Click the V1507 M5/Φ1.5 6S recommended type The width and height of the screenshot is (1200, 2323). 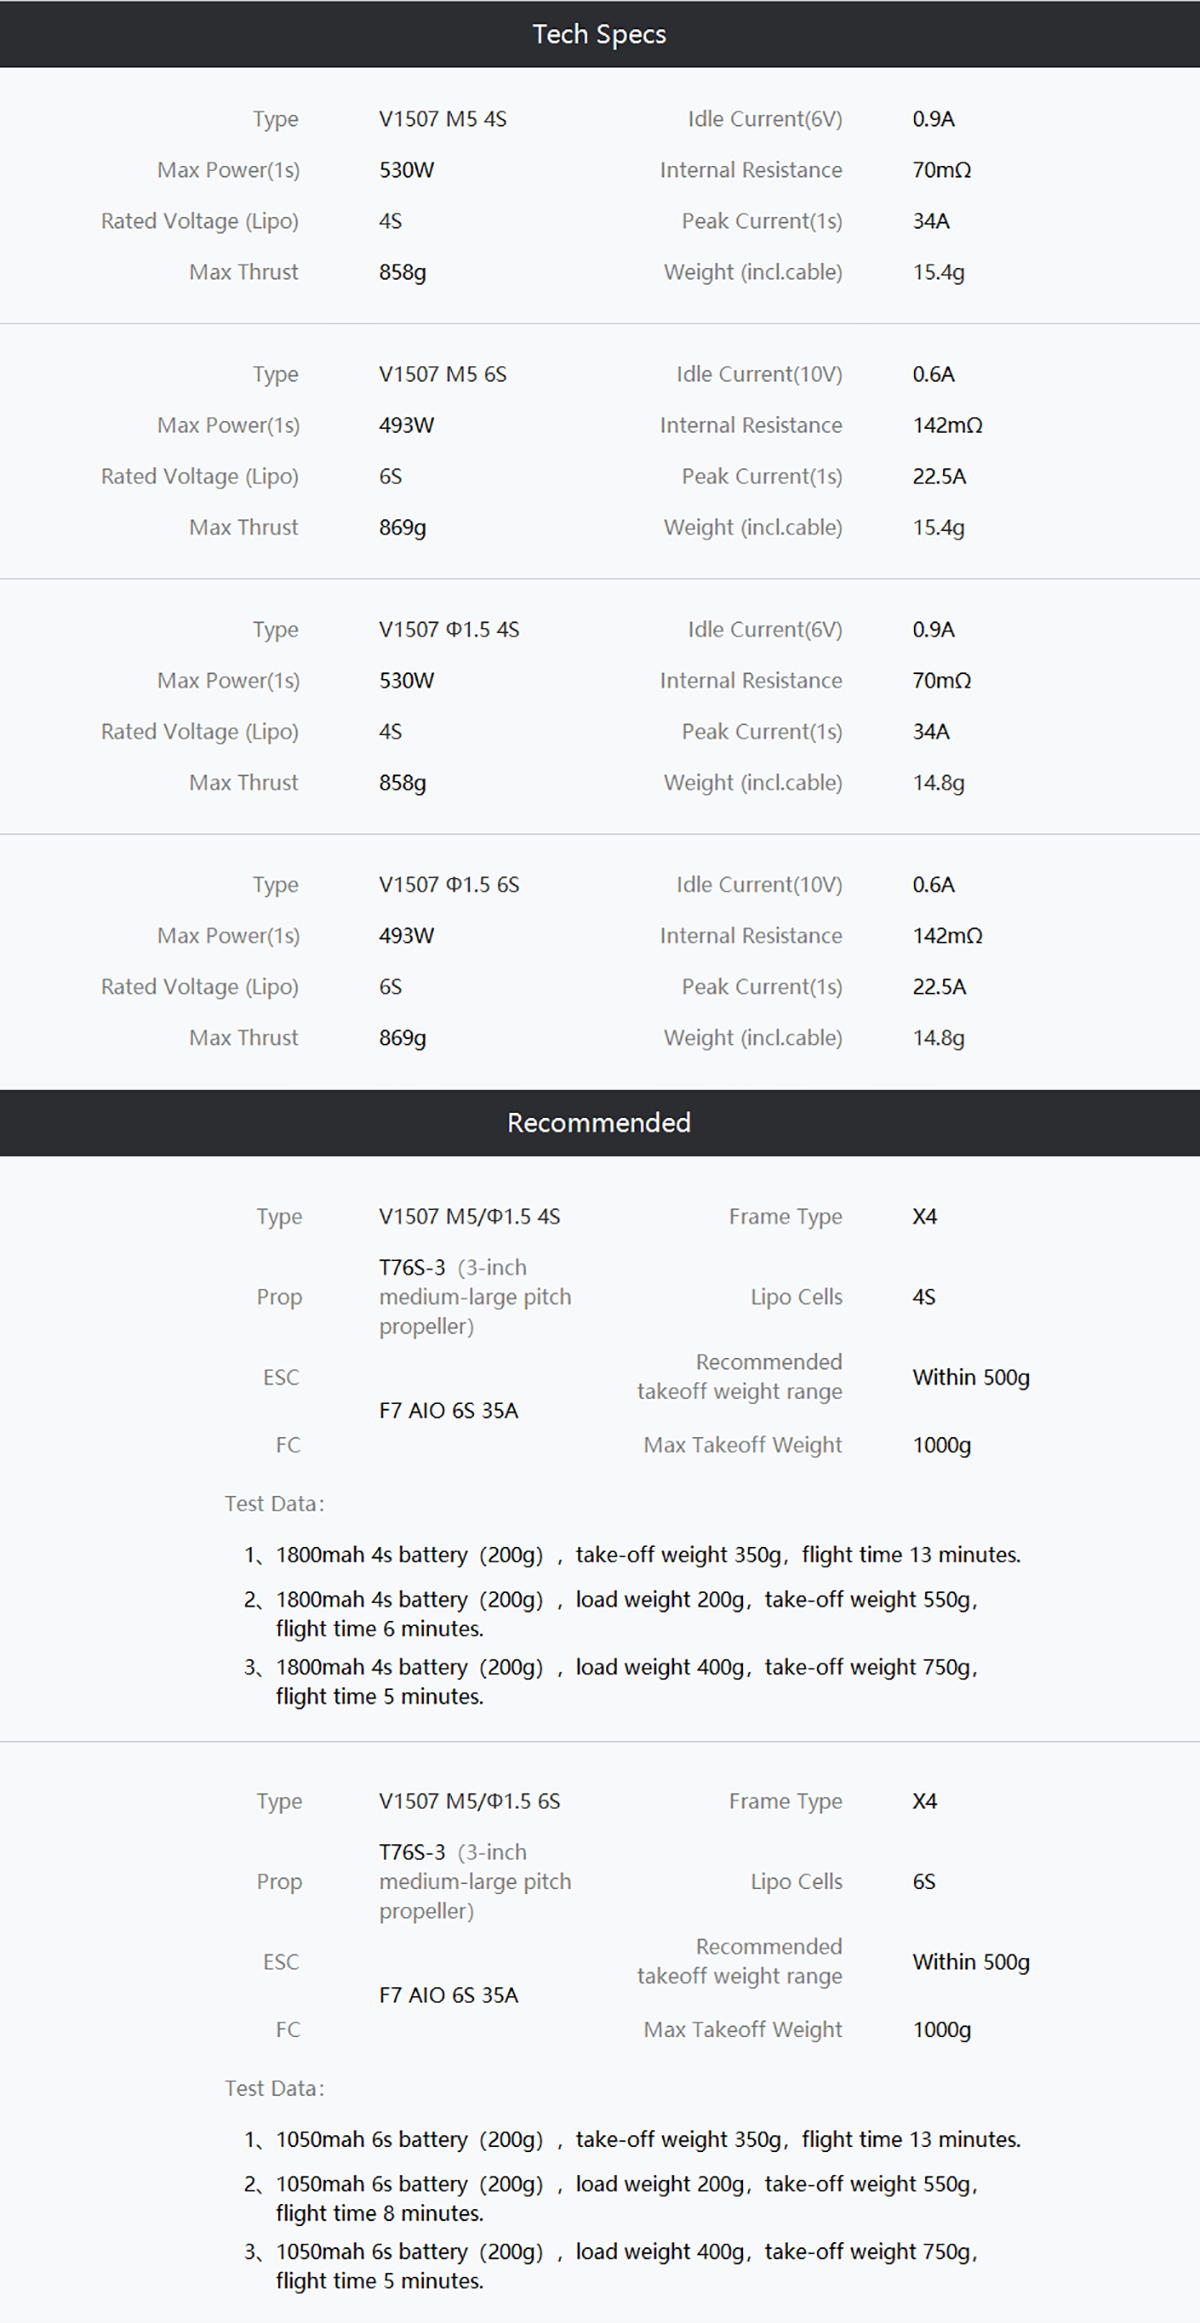469,1801
